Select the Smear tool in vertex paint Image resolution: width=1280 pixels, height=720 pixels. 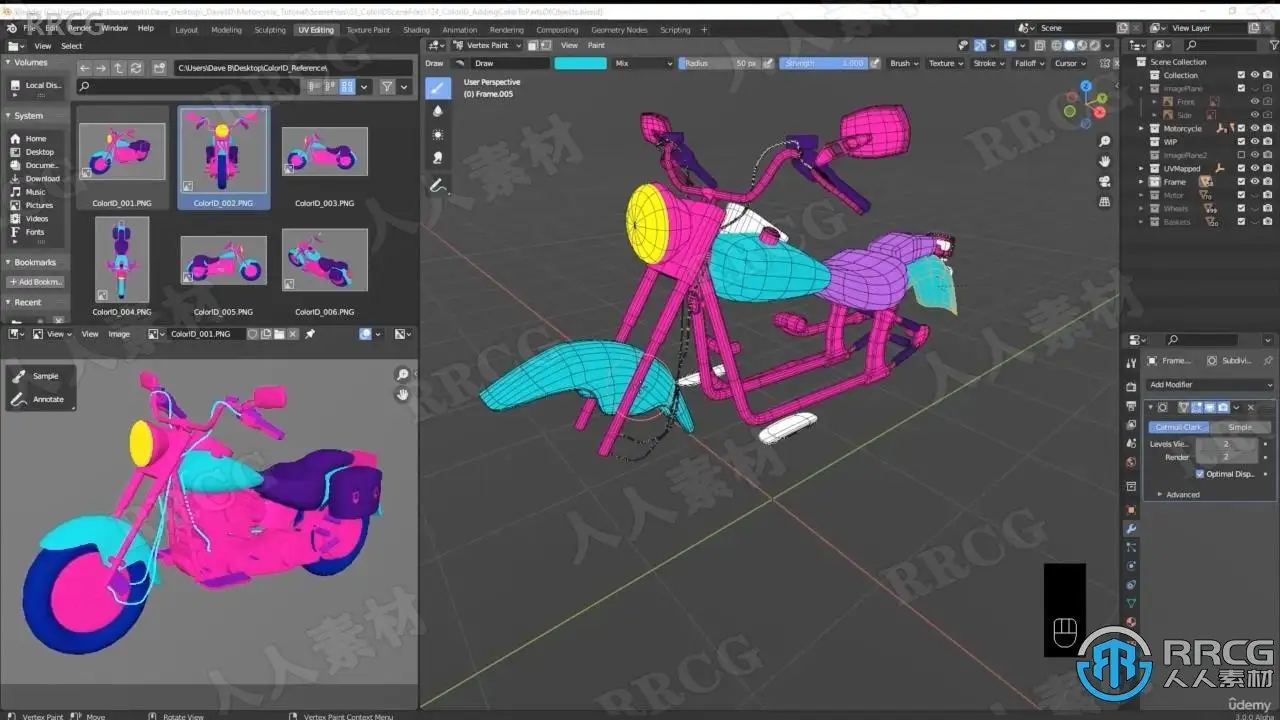click(438, 158)
